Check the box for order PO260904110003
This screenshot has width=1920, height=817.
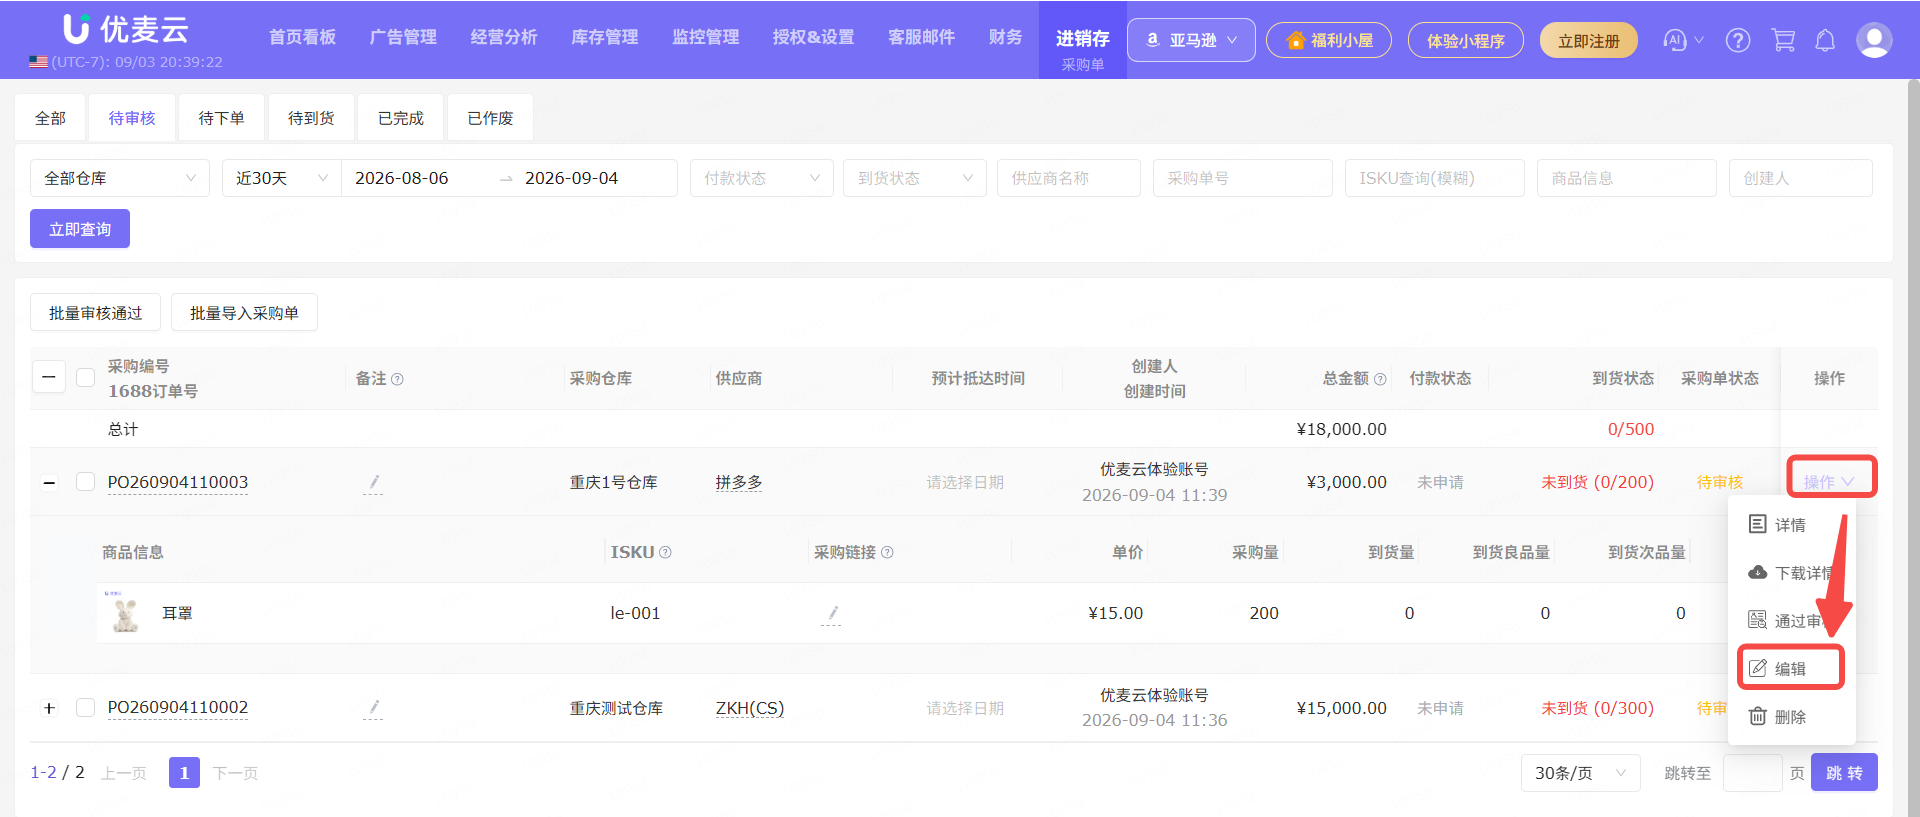(86, 482)
